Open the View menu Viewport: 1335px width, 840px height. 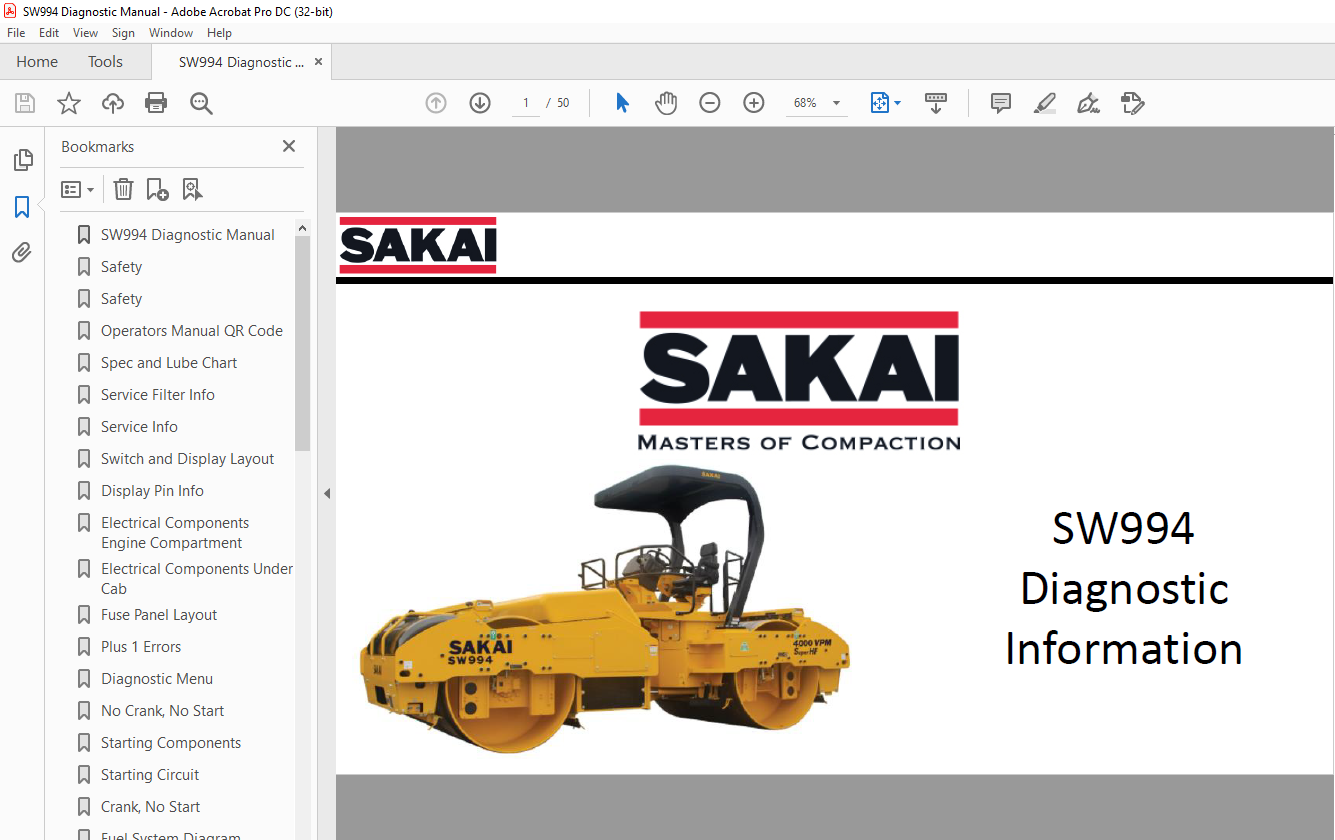point(85,33)
